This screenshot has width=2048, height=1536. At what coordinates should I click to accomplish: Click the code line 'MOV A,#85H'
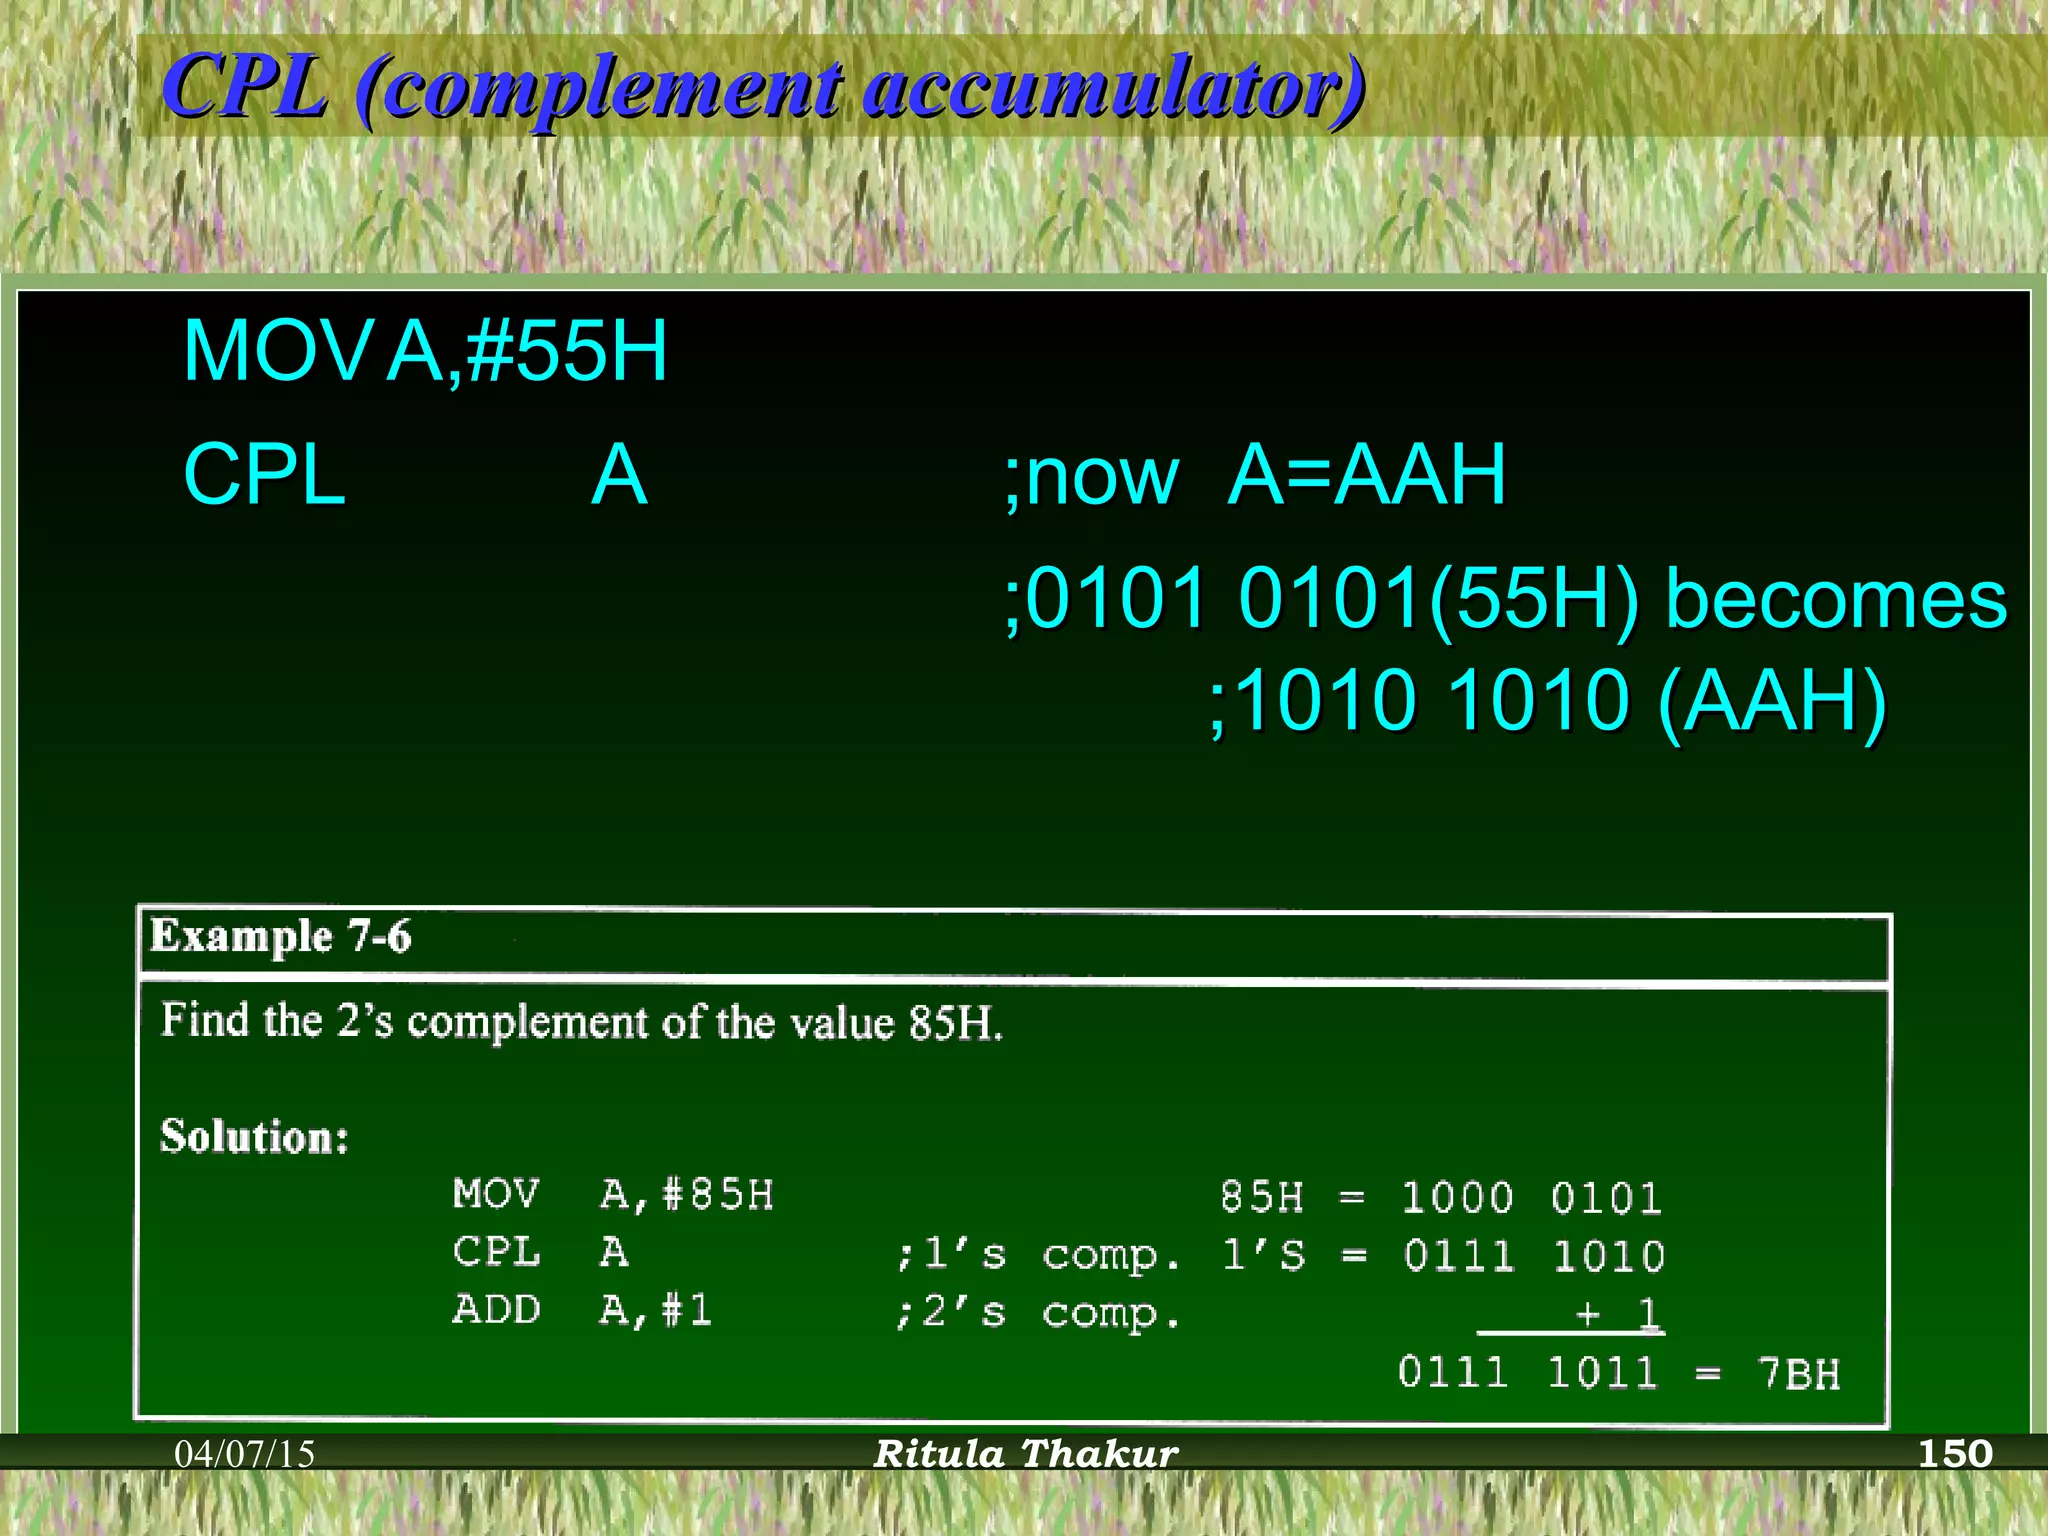613,1195
